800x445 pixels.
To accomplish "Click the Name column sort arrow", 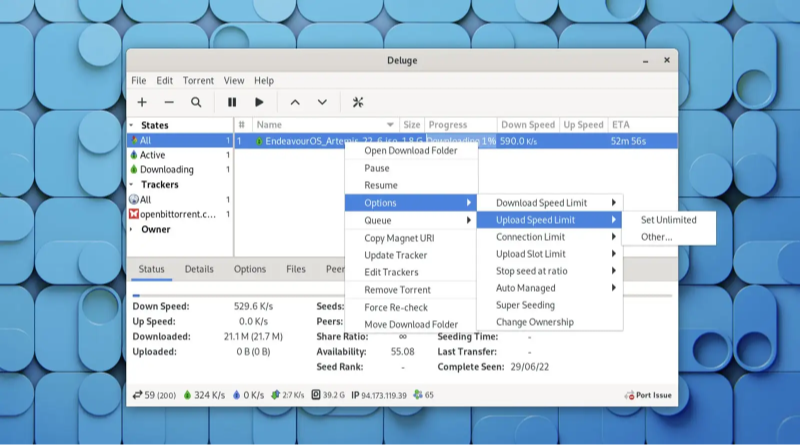I will 390,125.
